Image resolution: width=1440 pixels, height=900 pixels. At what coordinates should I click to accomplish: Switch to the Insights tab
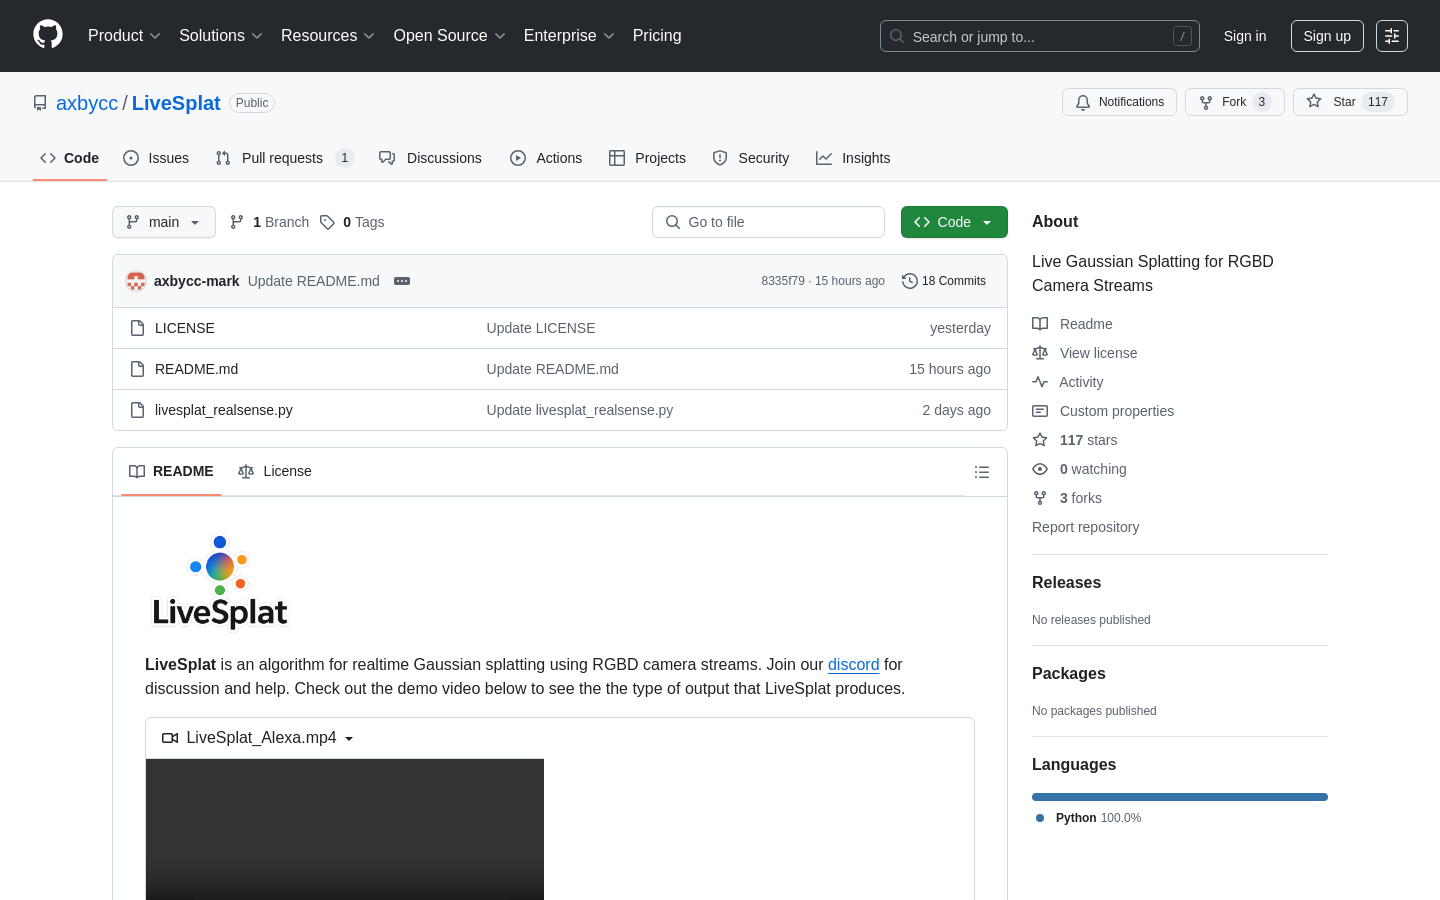[853, 158]
